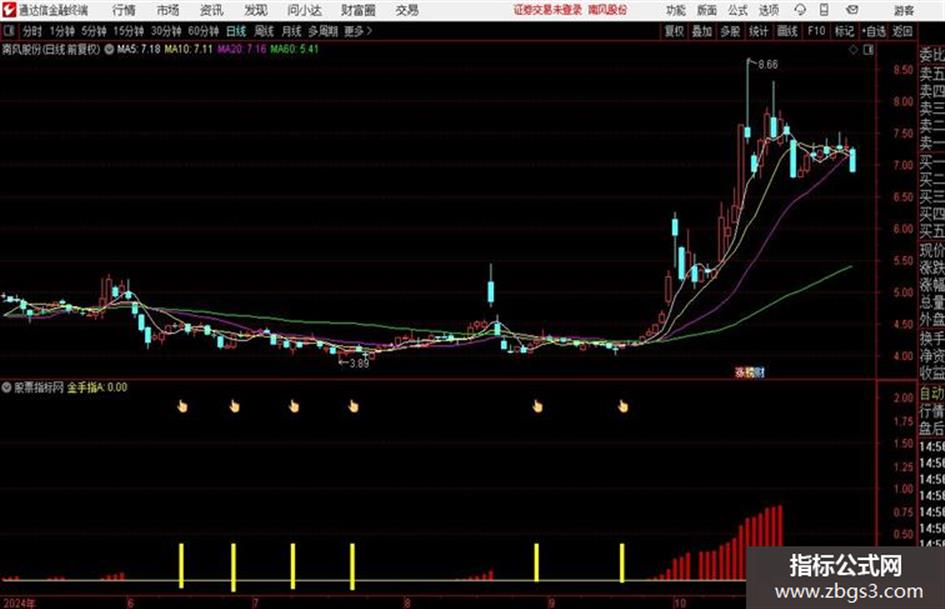Select the 日线 daily period tab
945x609 pixels.
(236, 31)
